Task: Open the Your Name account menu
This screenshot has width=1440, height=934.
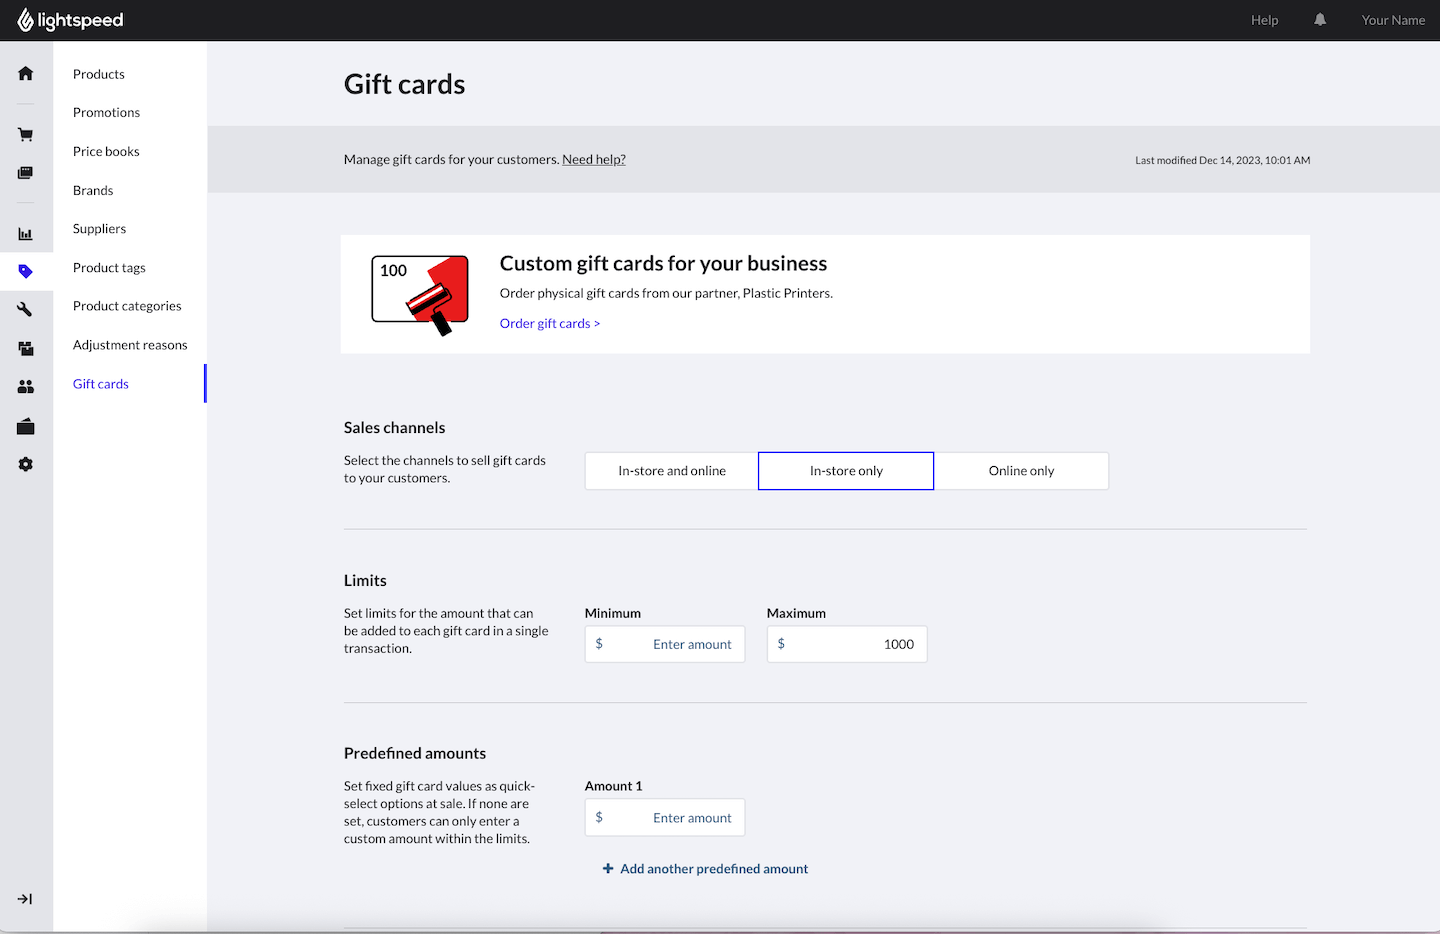Action: (1393, 20)
